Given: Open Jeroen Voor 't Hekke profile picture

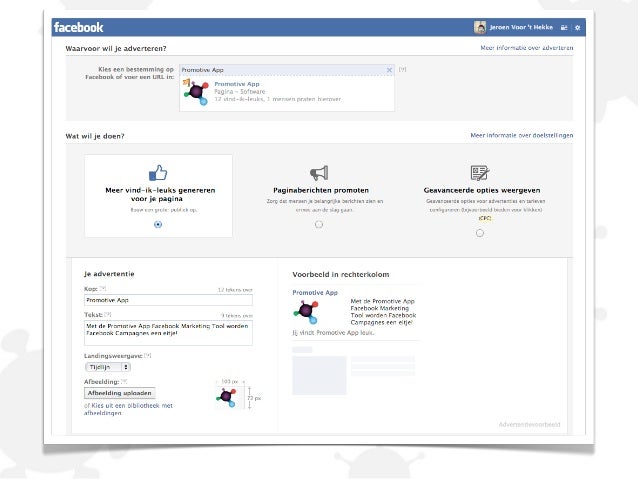Looking at the screenshot, I should (480, 27).
